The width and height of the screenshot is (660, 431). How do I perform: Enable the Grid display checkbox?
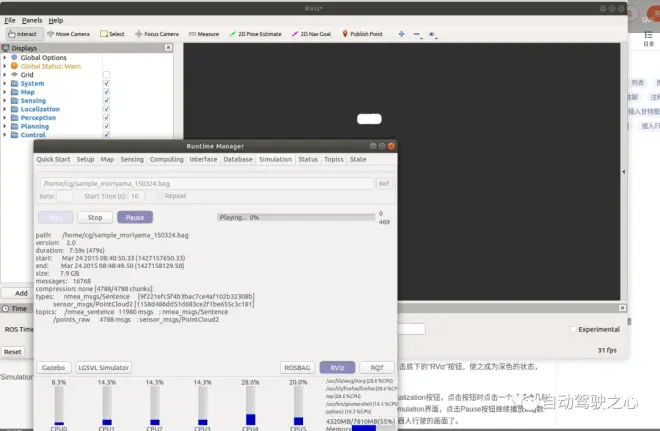106,74
